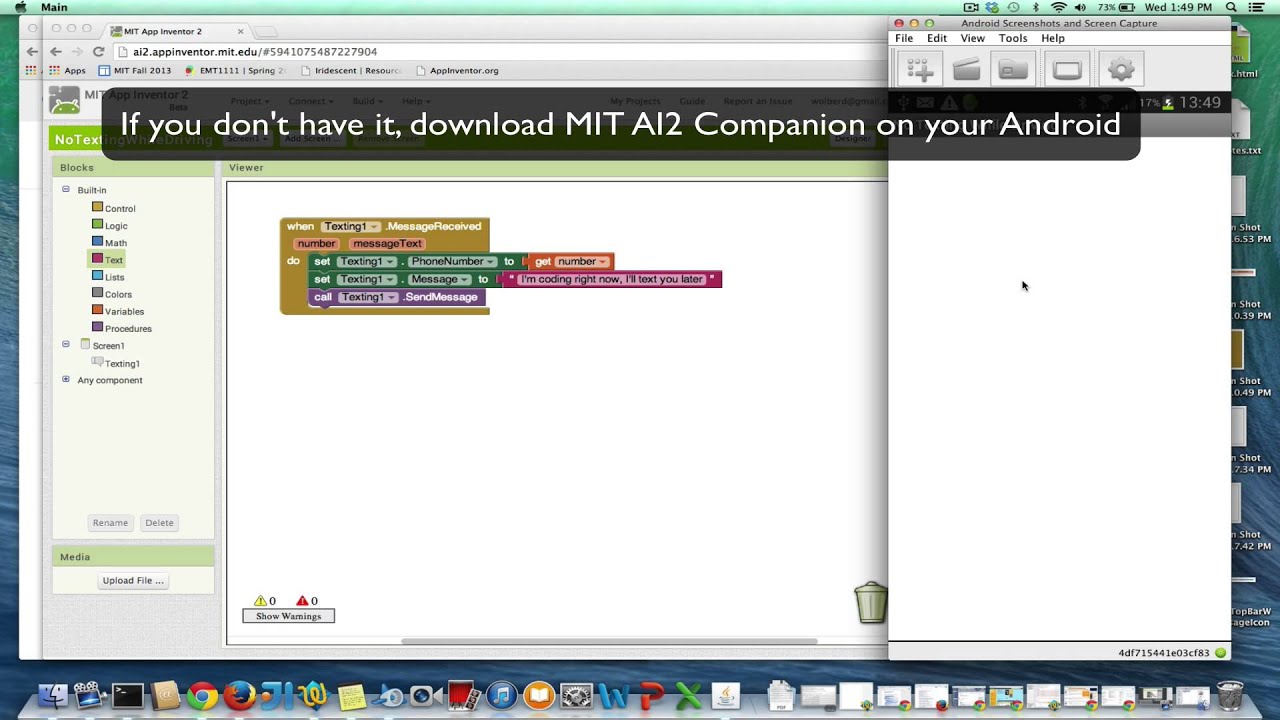Click the grid-plus toolbar icon in Android Screenshots
The image size is (1280, 720).
[x=920, y=69]
